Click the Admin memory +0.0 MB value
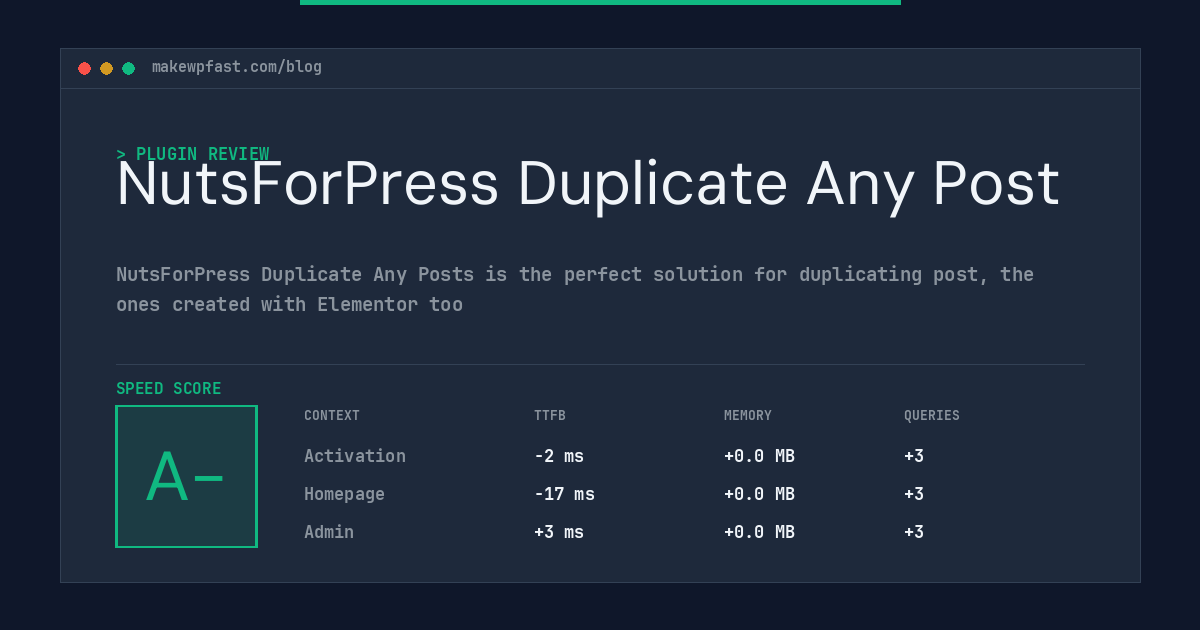Viewport: 1200px width, 630px height. tap(759, 532)
